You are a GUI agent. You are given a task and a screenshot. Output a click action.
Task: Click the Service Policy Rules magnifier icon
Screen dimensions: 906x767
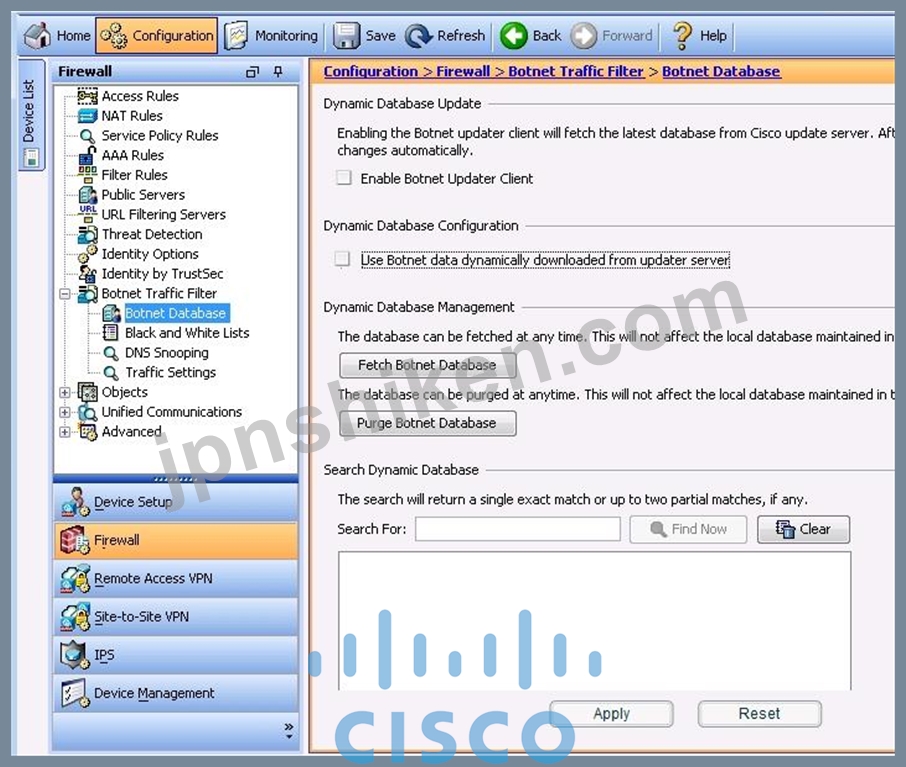(x=88, y=136)
